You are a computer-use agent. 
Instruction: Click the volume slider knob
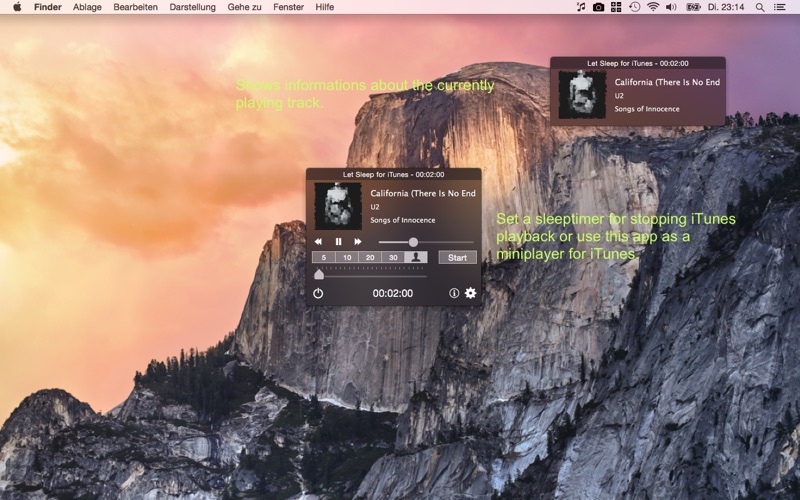pyautogui.click(x=413, y=242)
